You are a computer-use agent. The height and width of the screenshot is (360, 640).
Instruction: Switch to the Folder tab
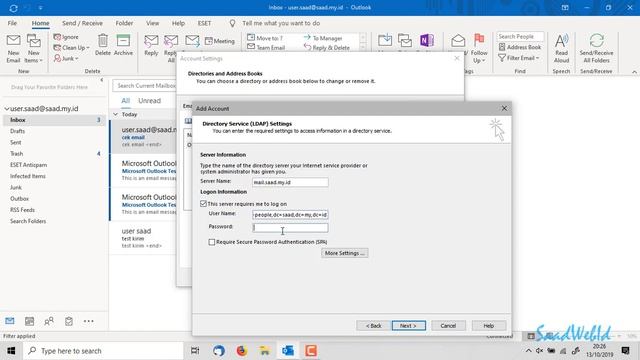(124, 23)
